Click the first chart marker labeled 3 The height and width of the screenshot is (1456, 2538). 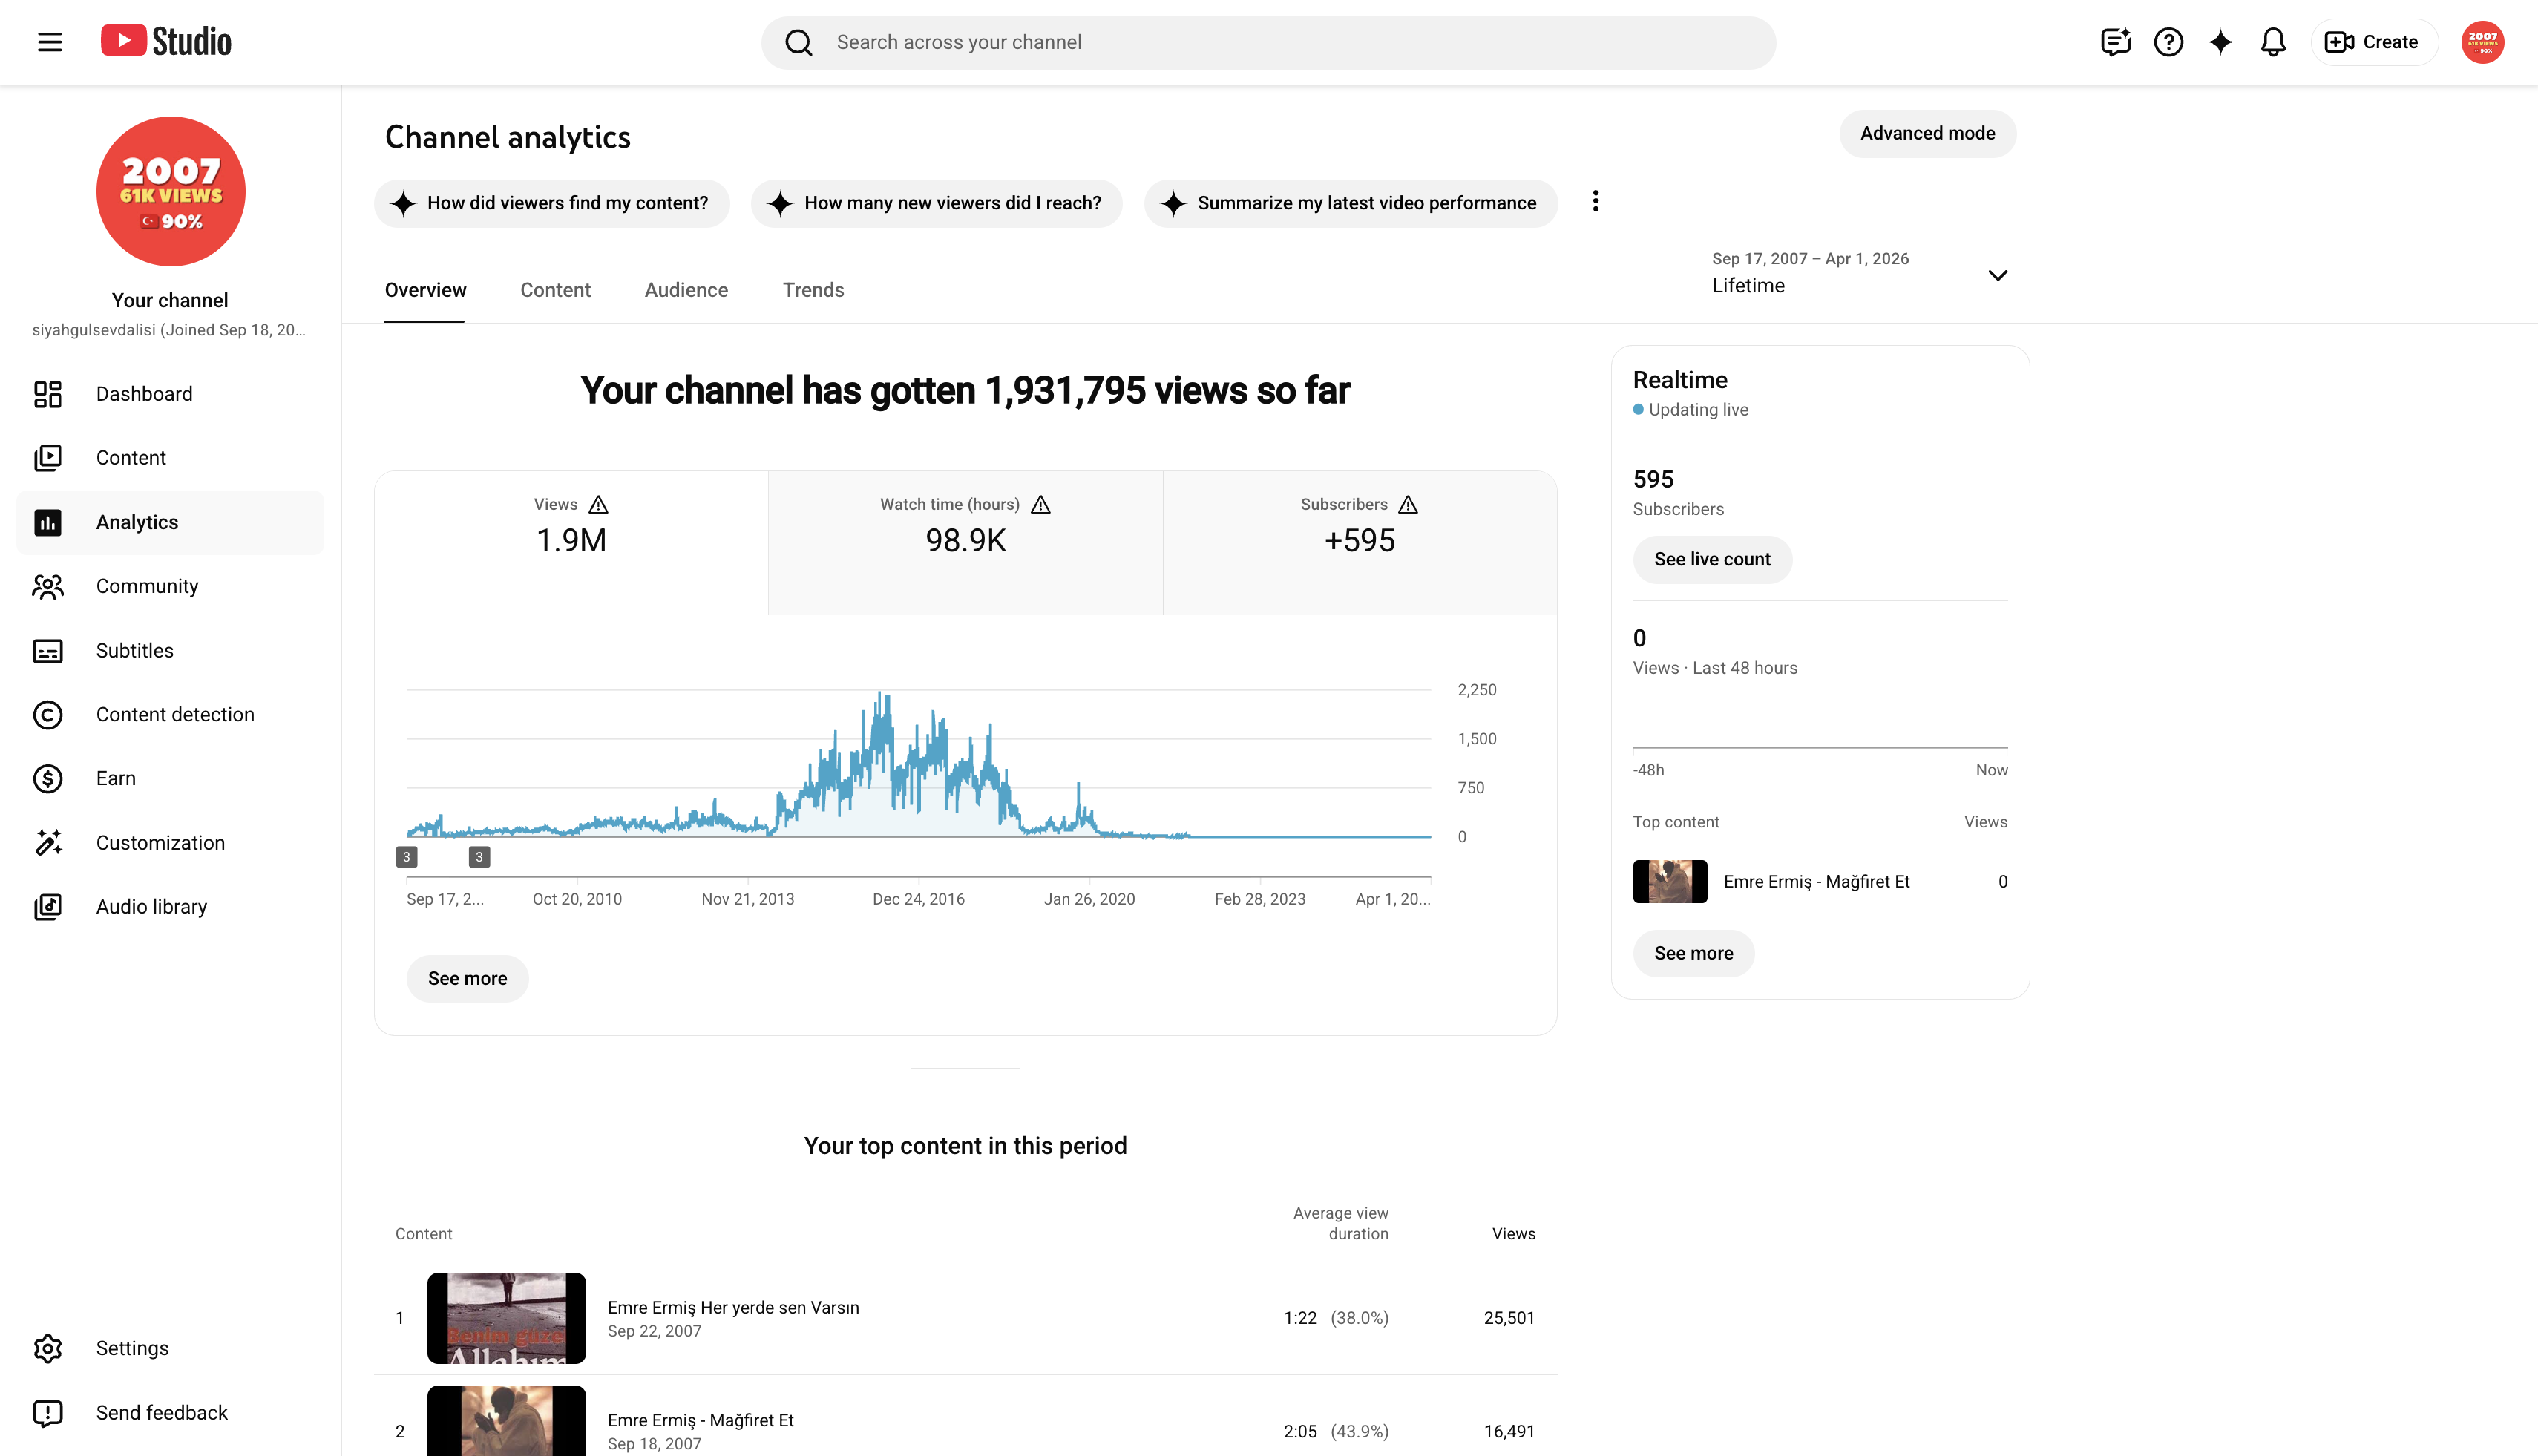click(x=406, y=857)
